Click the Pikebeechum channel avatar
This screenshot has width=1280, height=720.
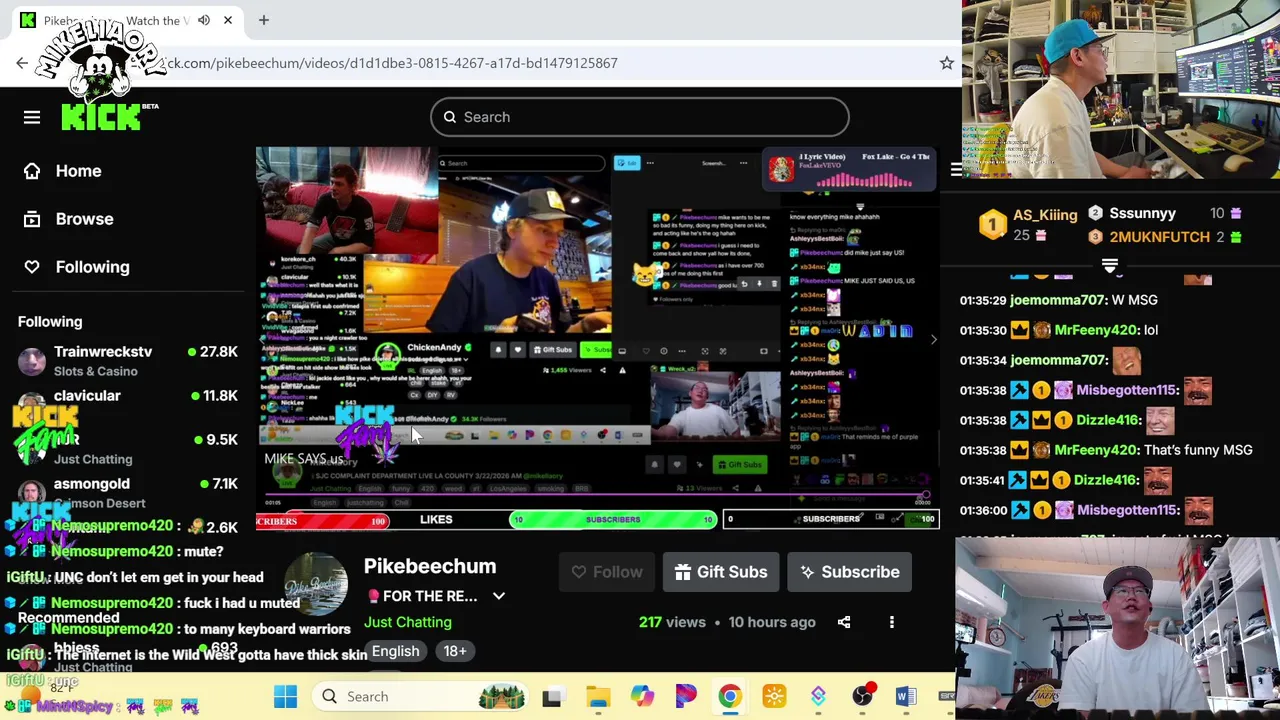tap(316, 583)
